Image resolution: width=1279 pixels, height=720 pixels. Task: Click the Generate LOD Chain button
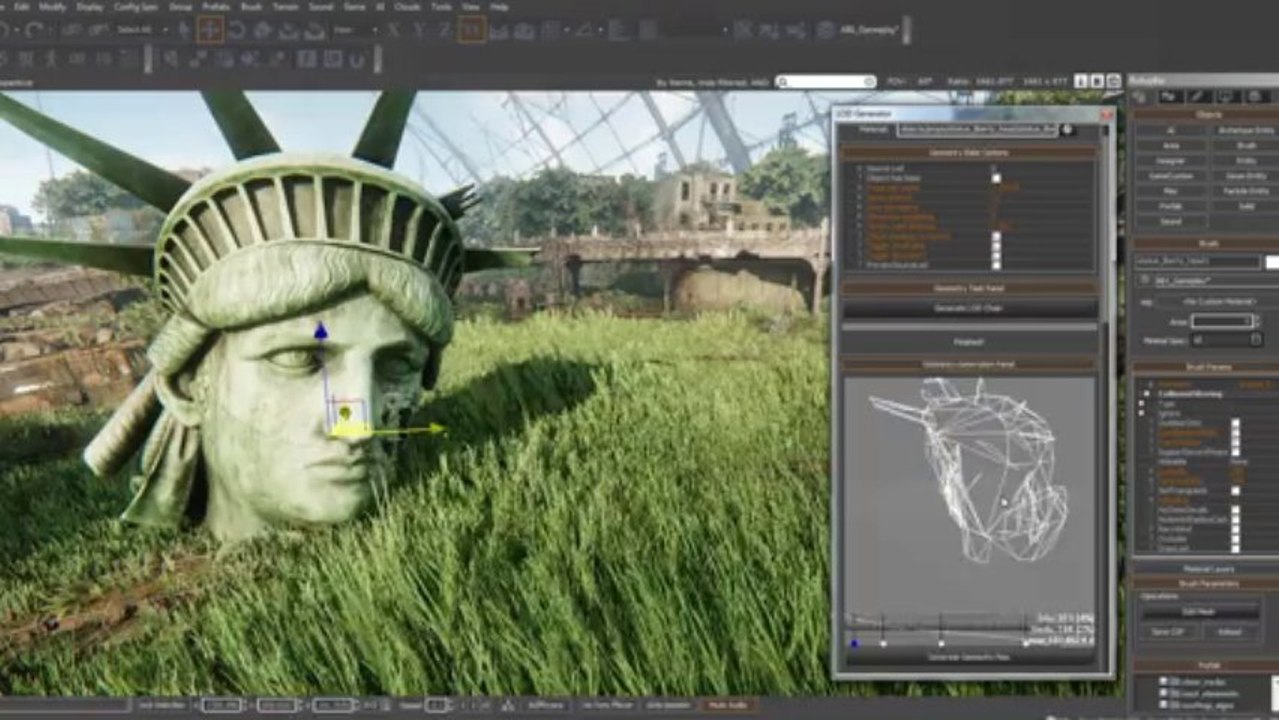point(970,308)
